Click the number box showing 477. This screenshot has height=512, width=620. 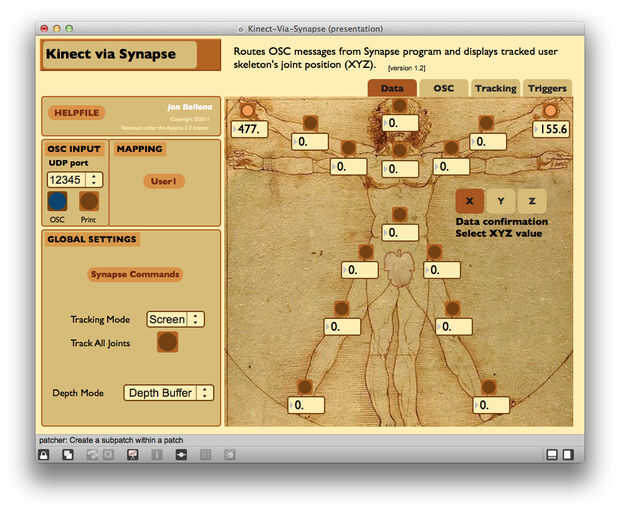(250, 129)
